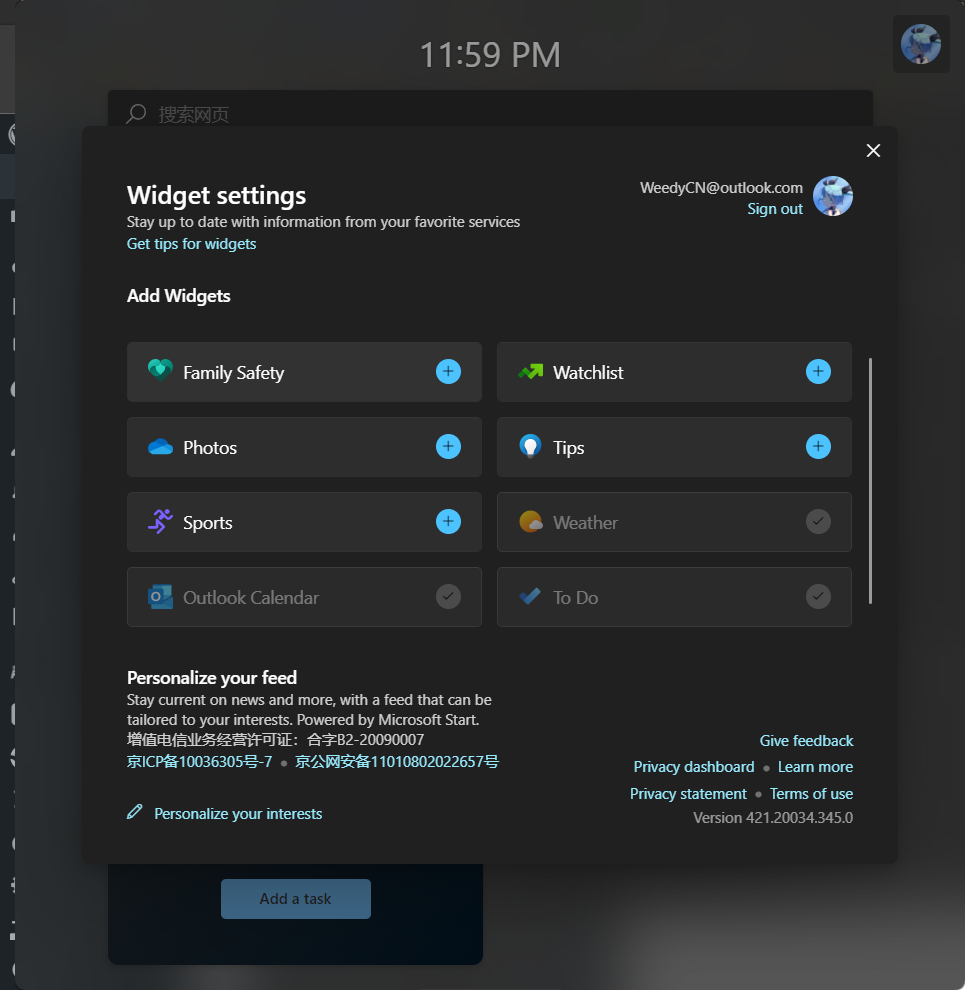Add the Tips widget with its plus icon
This screenshot has width=965, height=990.
pos(818,446)
